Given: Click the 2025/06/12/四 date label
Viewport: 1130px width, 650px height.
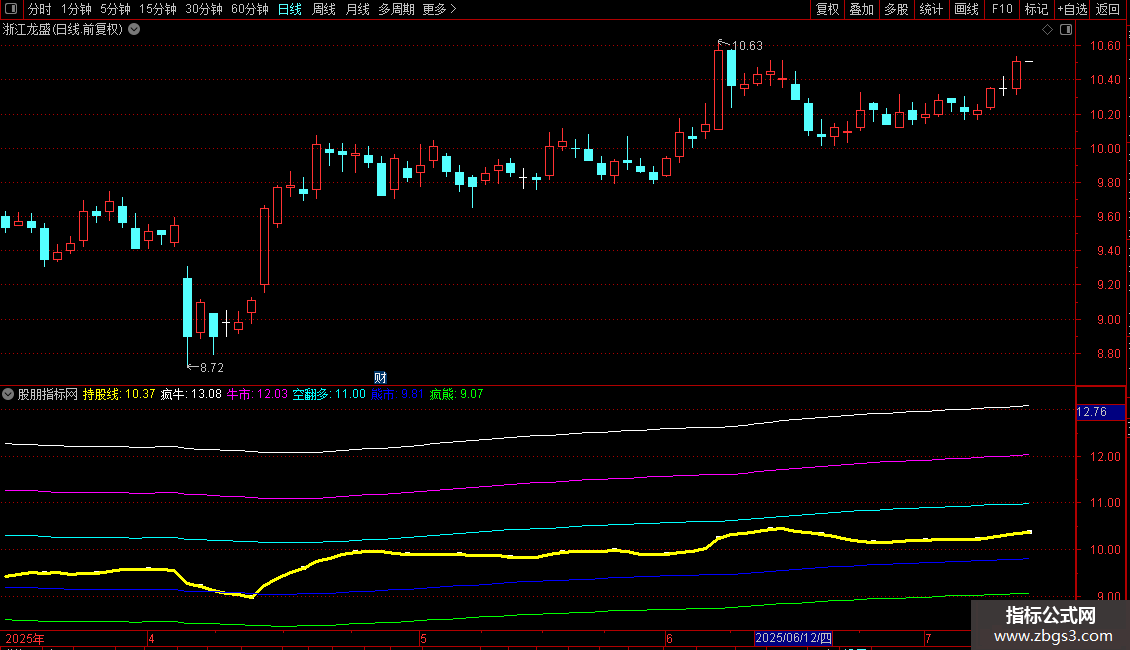Looking at the screenshot, I should (793, 638).
